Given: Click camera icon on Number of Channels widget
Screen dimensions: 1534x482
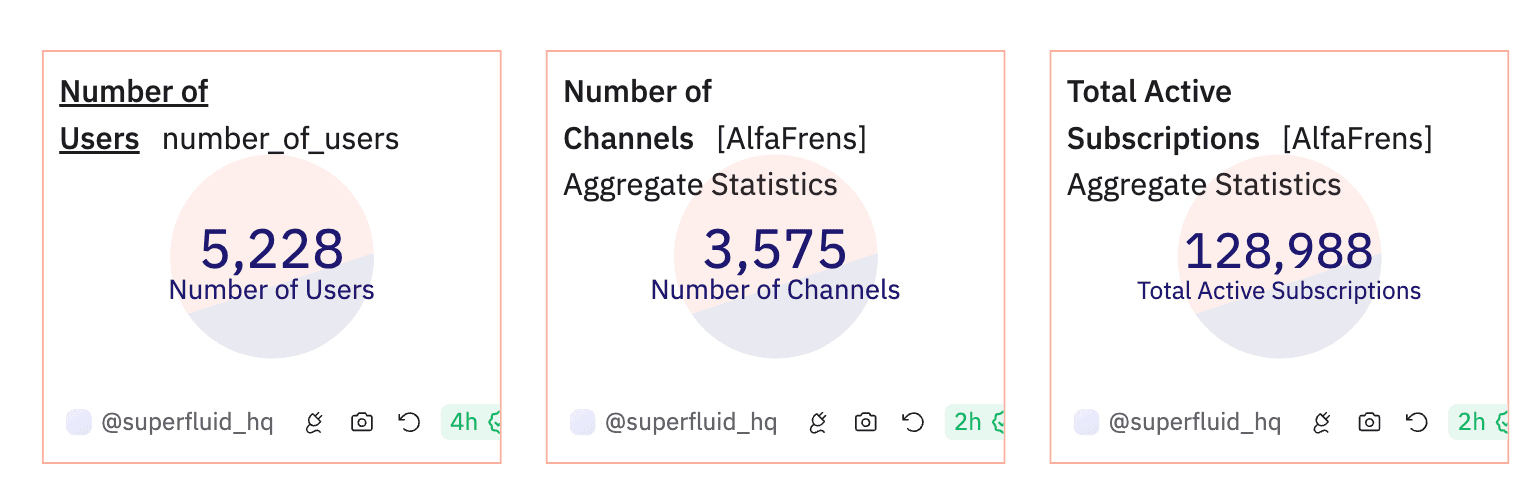Looking at the screenshot, I should [x=866, y=423].
